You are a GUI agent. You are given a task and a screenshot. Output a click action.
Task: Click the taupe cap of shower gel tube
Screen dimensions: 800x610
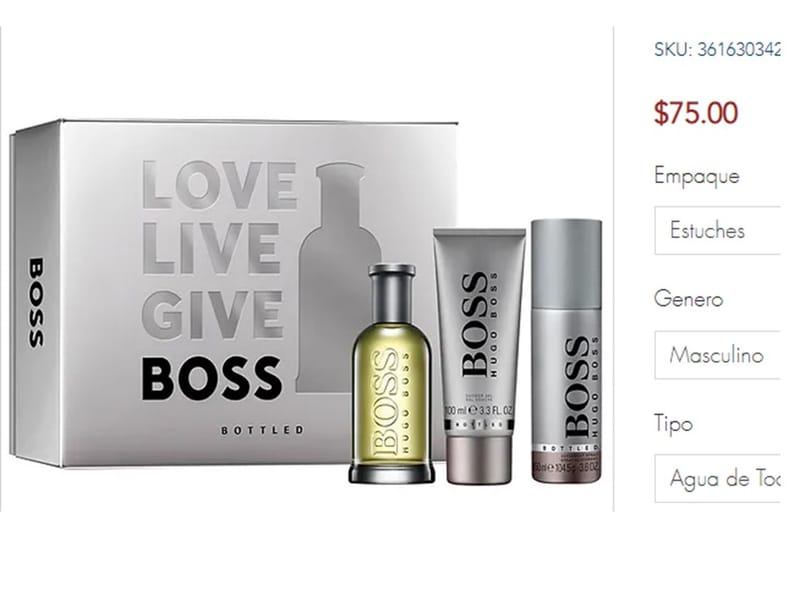(x=479, y=460)
